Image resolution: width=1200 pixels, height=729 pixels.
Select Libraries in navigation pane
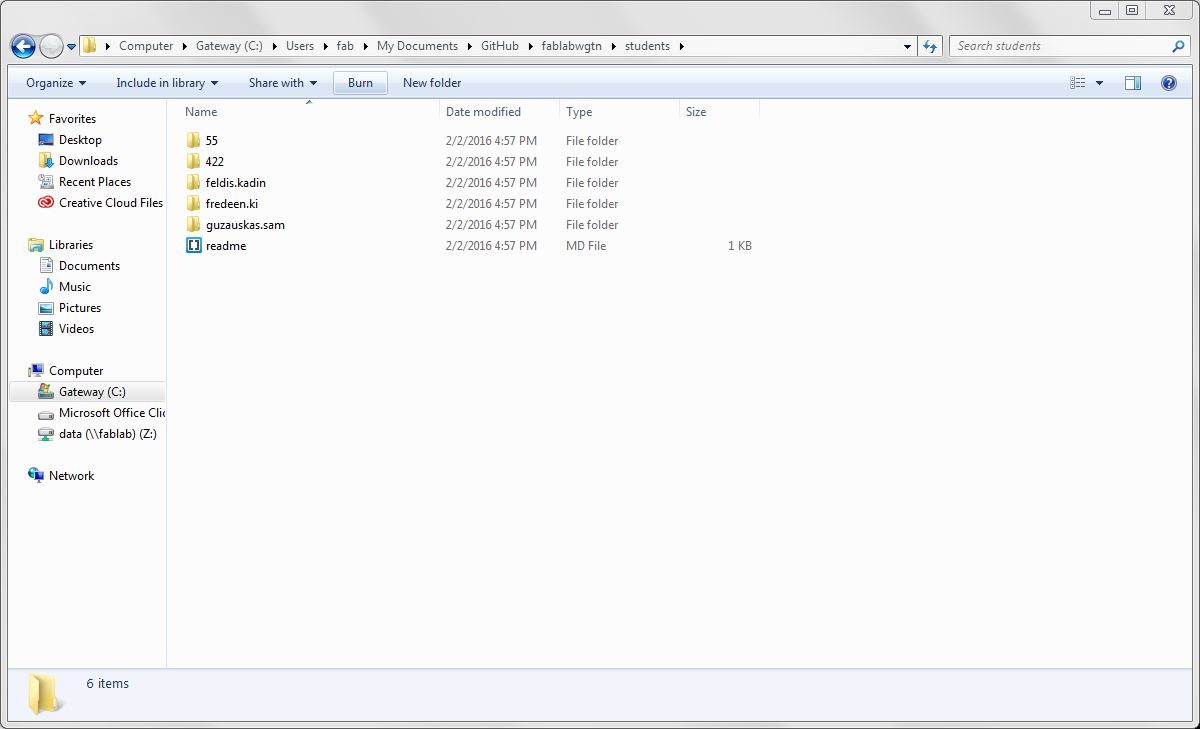[x=71, y=245]
